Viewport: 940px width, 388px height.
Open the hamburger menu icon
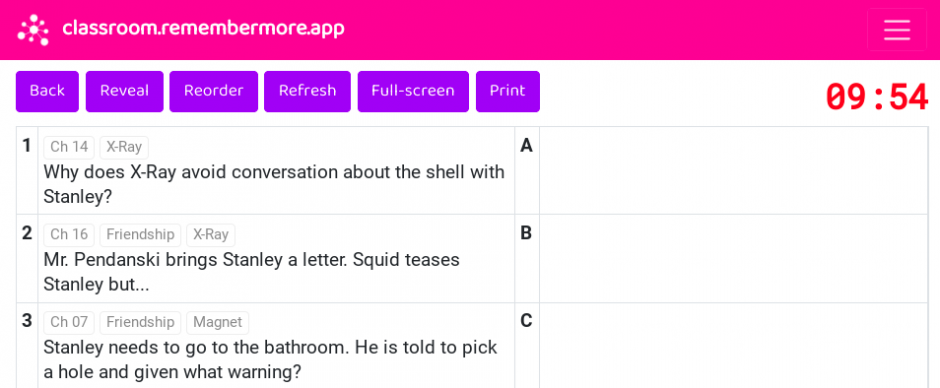coord(897,29)
